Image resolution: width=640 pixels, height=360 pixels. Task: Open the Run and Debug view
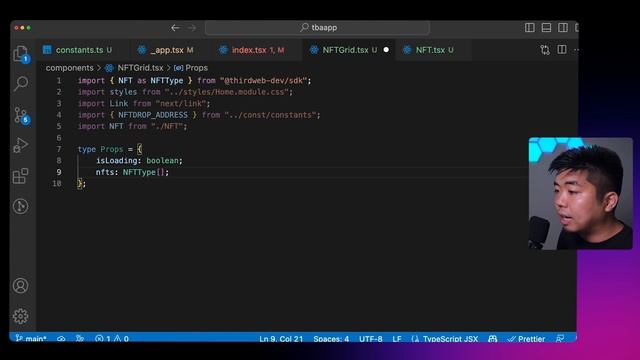coord(20,145)
